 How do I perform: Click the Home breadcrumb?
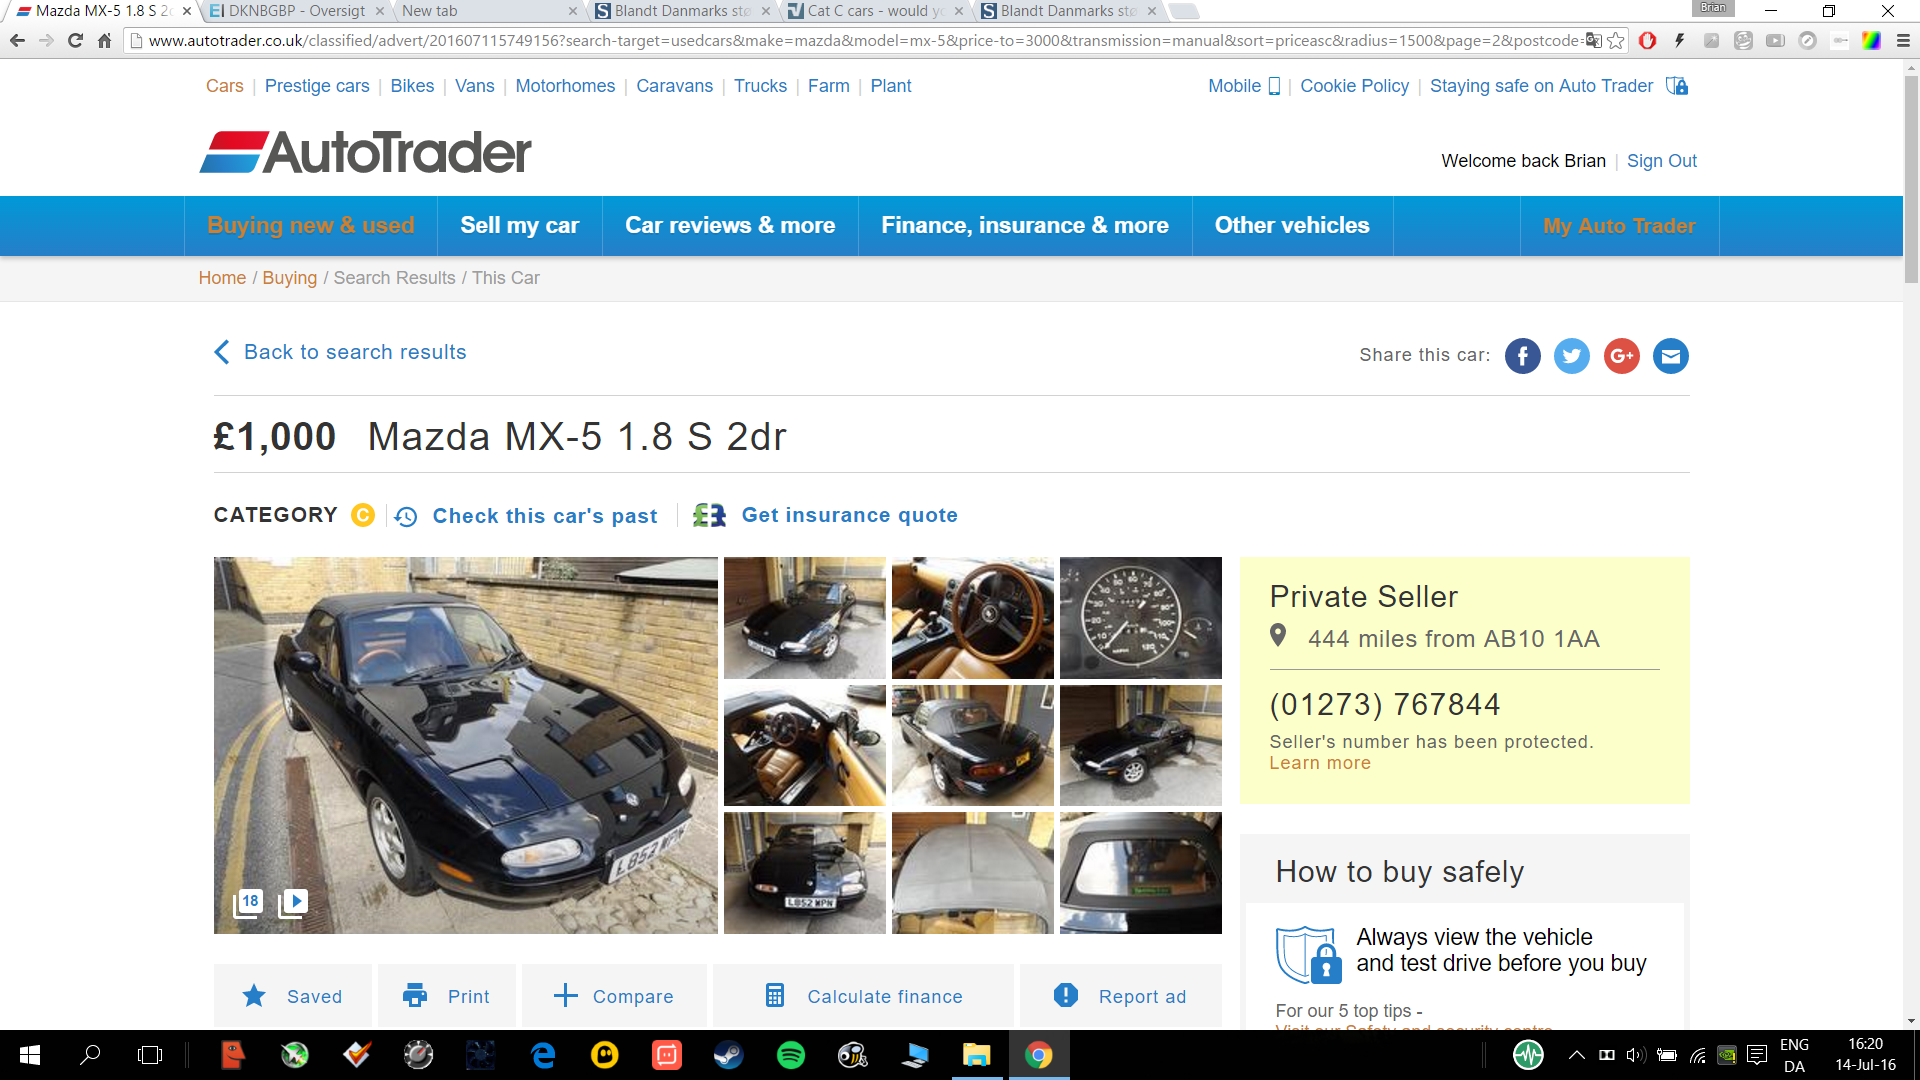[222, 278]
